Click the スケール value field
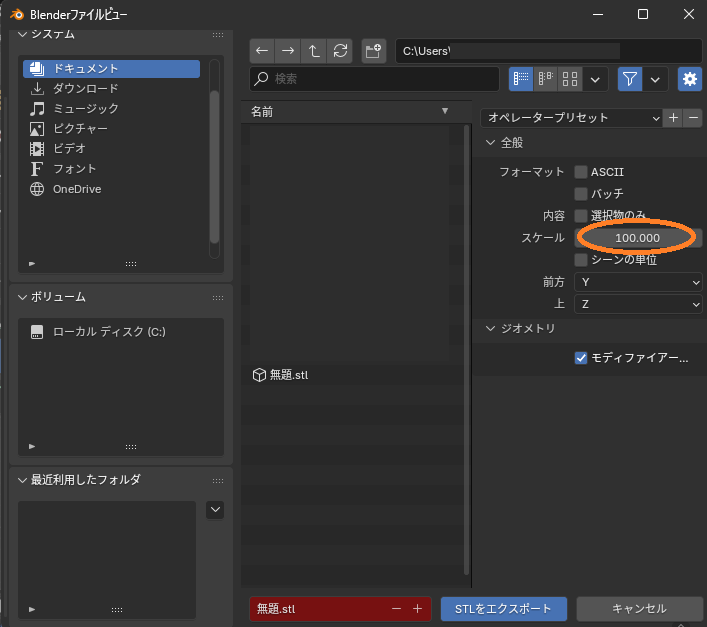This screenshot has height=627, width=707. pyautogui.click(x=638, y=238)
